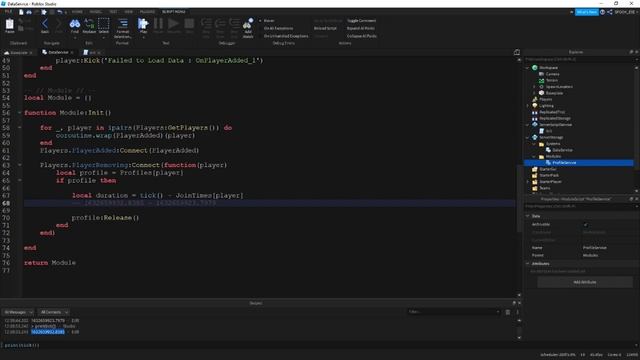Expand the StarterPlayer tree node

click(x=527, y=182)
